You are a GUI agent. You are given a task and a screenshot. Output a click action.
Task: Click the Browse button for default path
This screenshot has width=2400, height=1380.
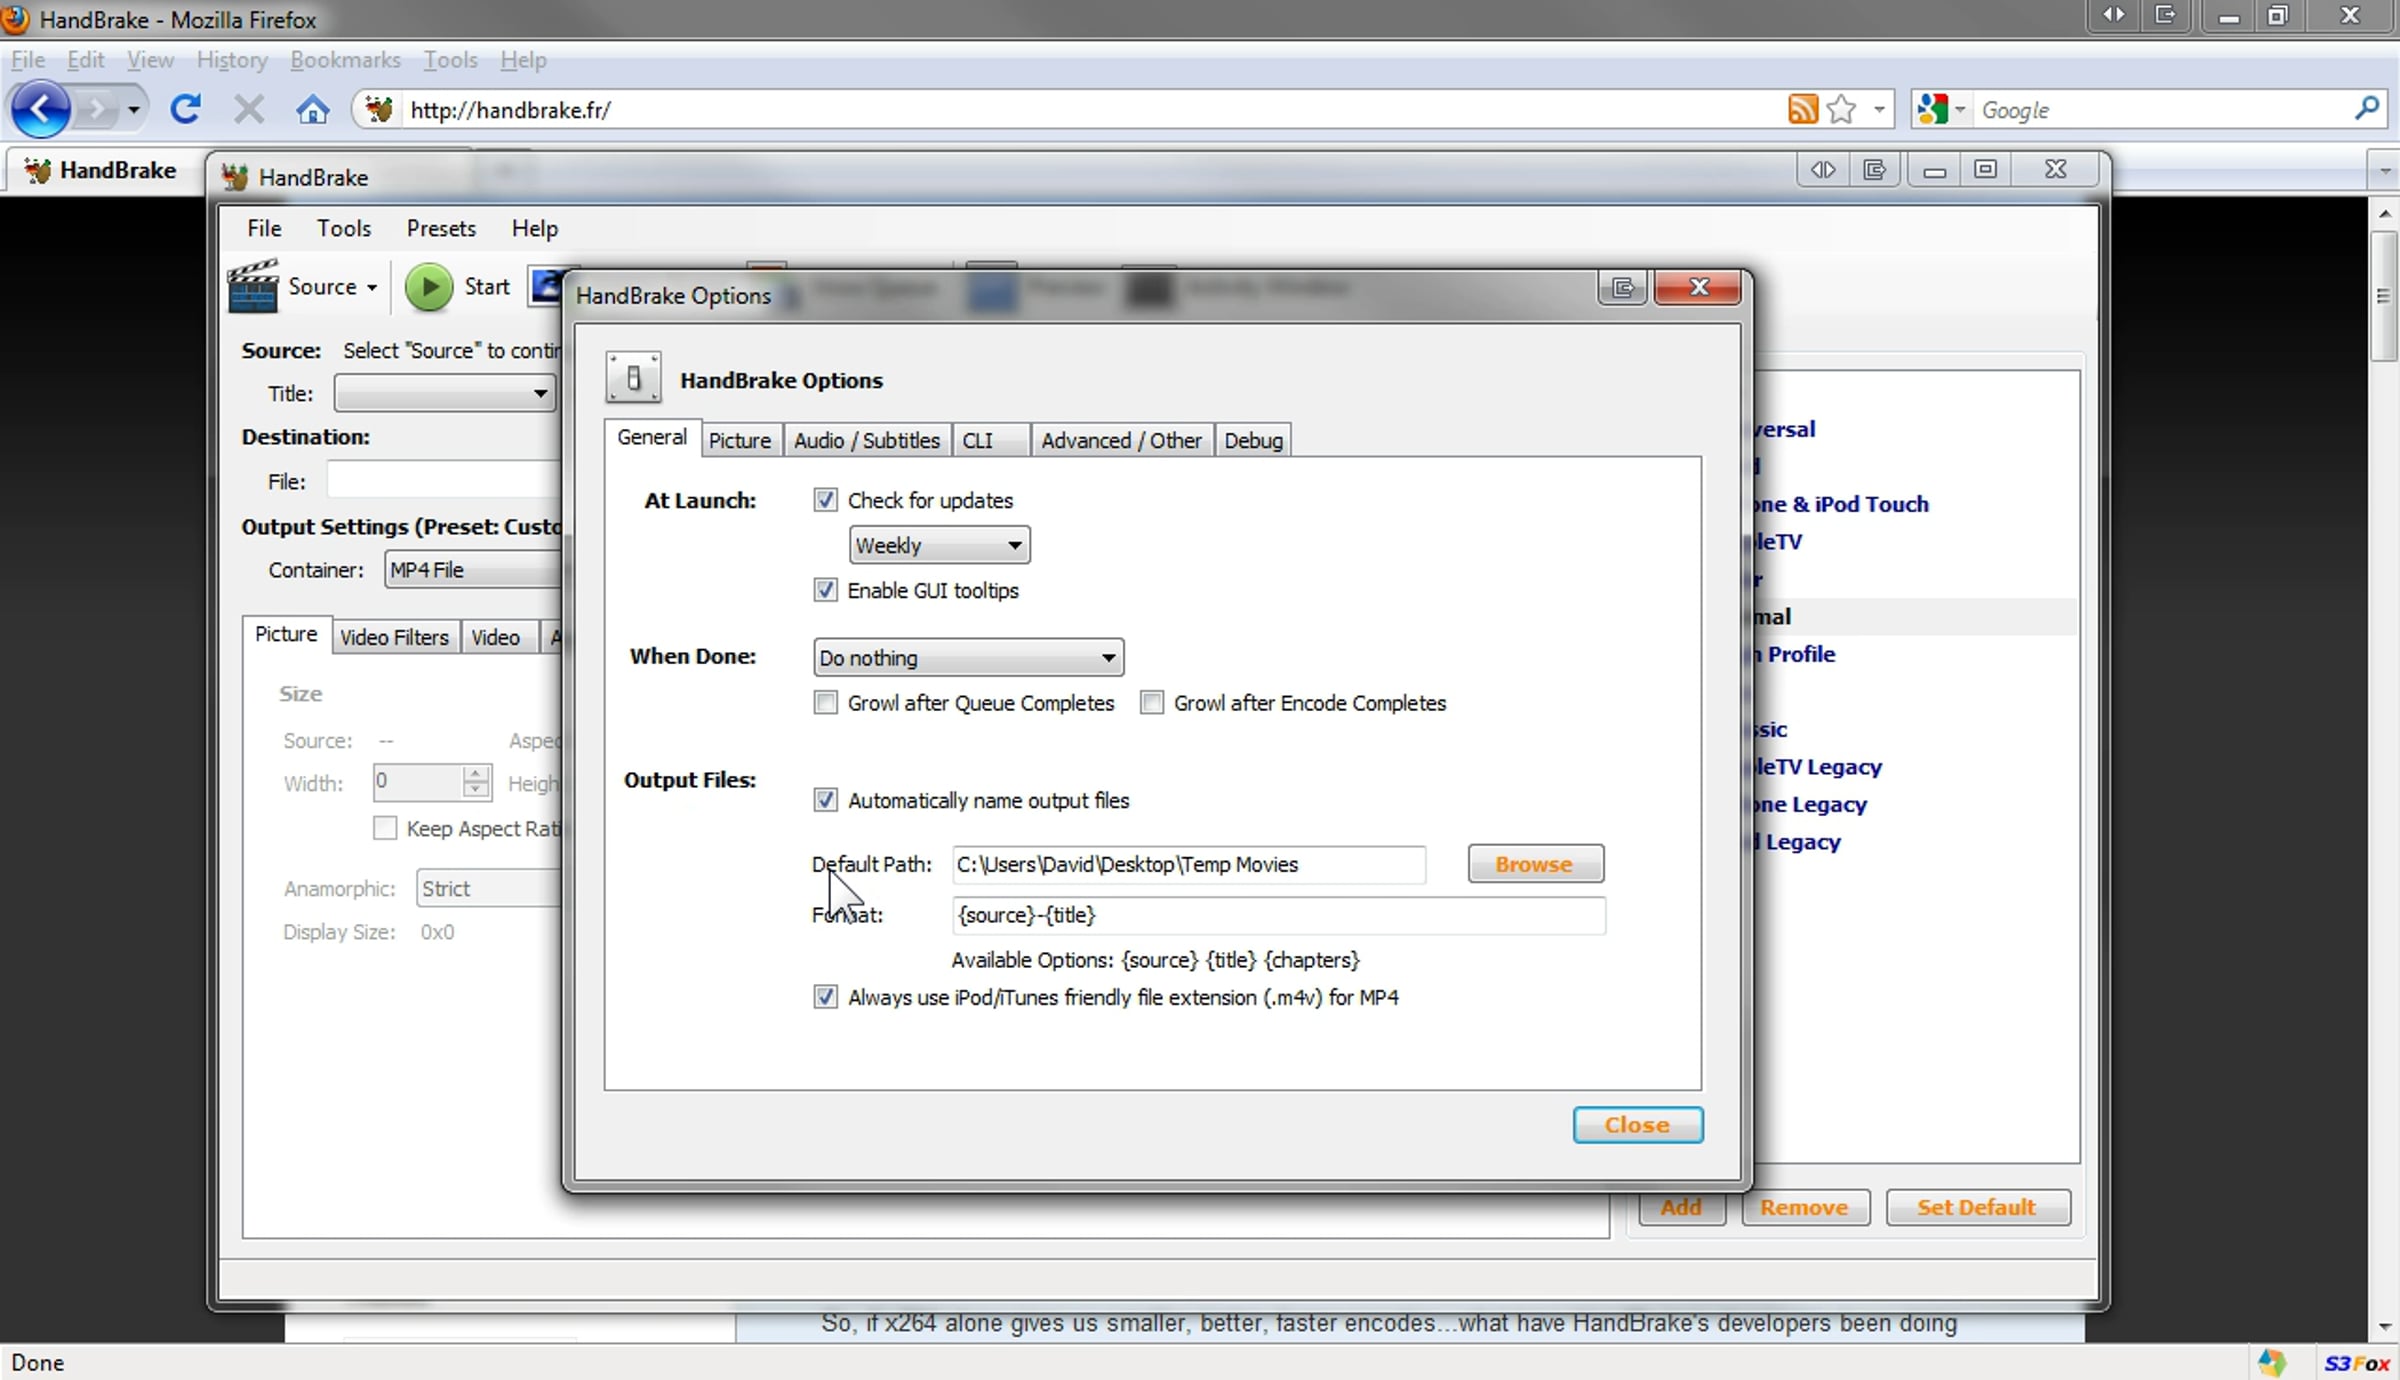tap(1534, 864)
